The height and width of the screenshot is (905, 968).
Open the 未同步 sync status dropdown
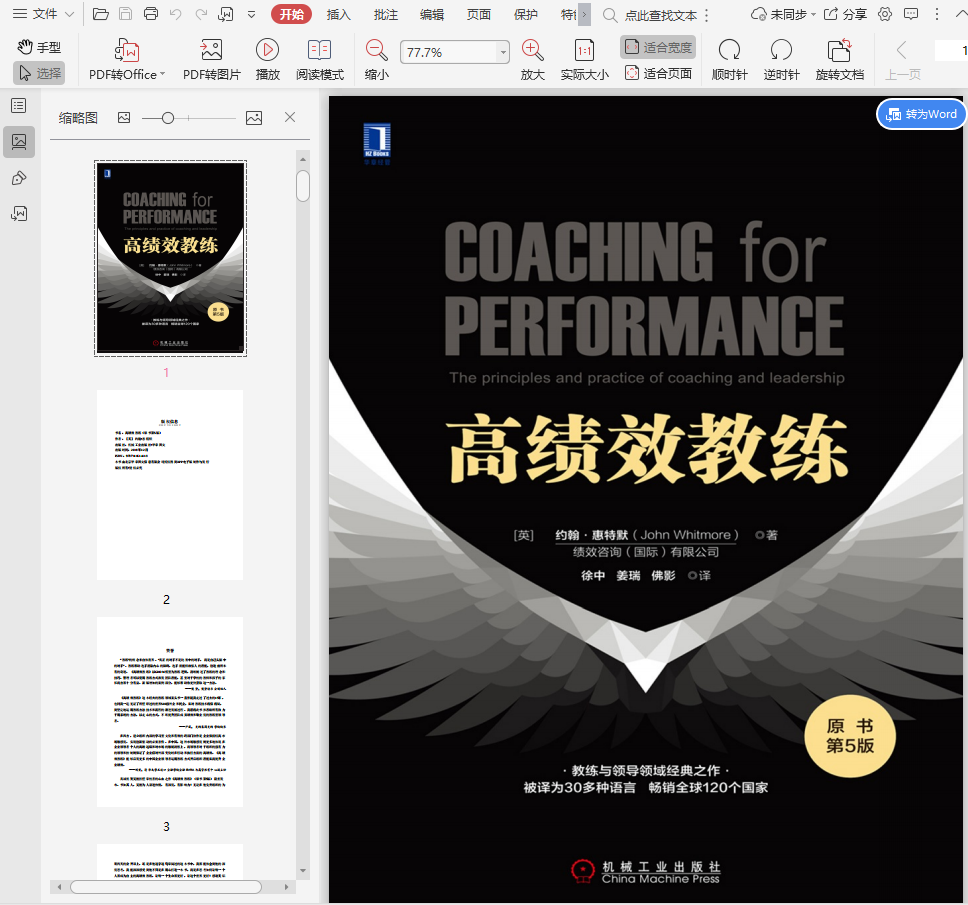click(x=783, y=14)
